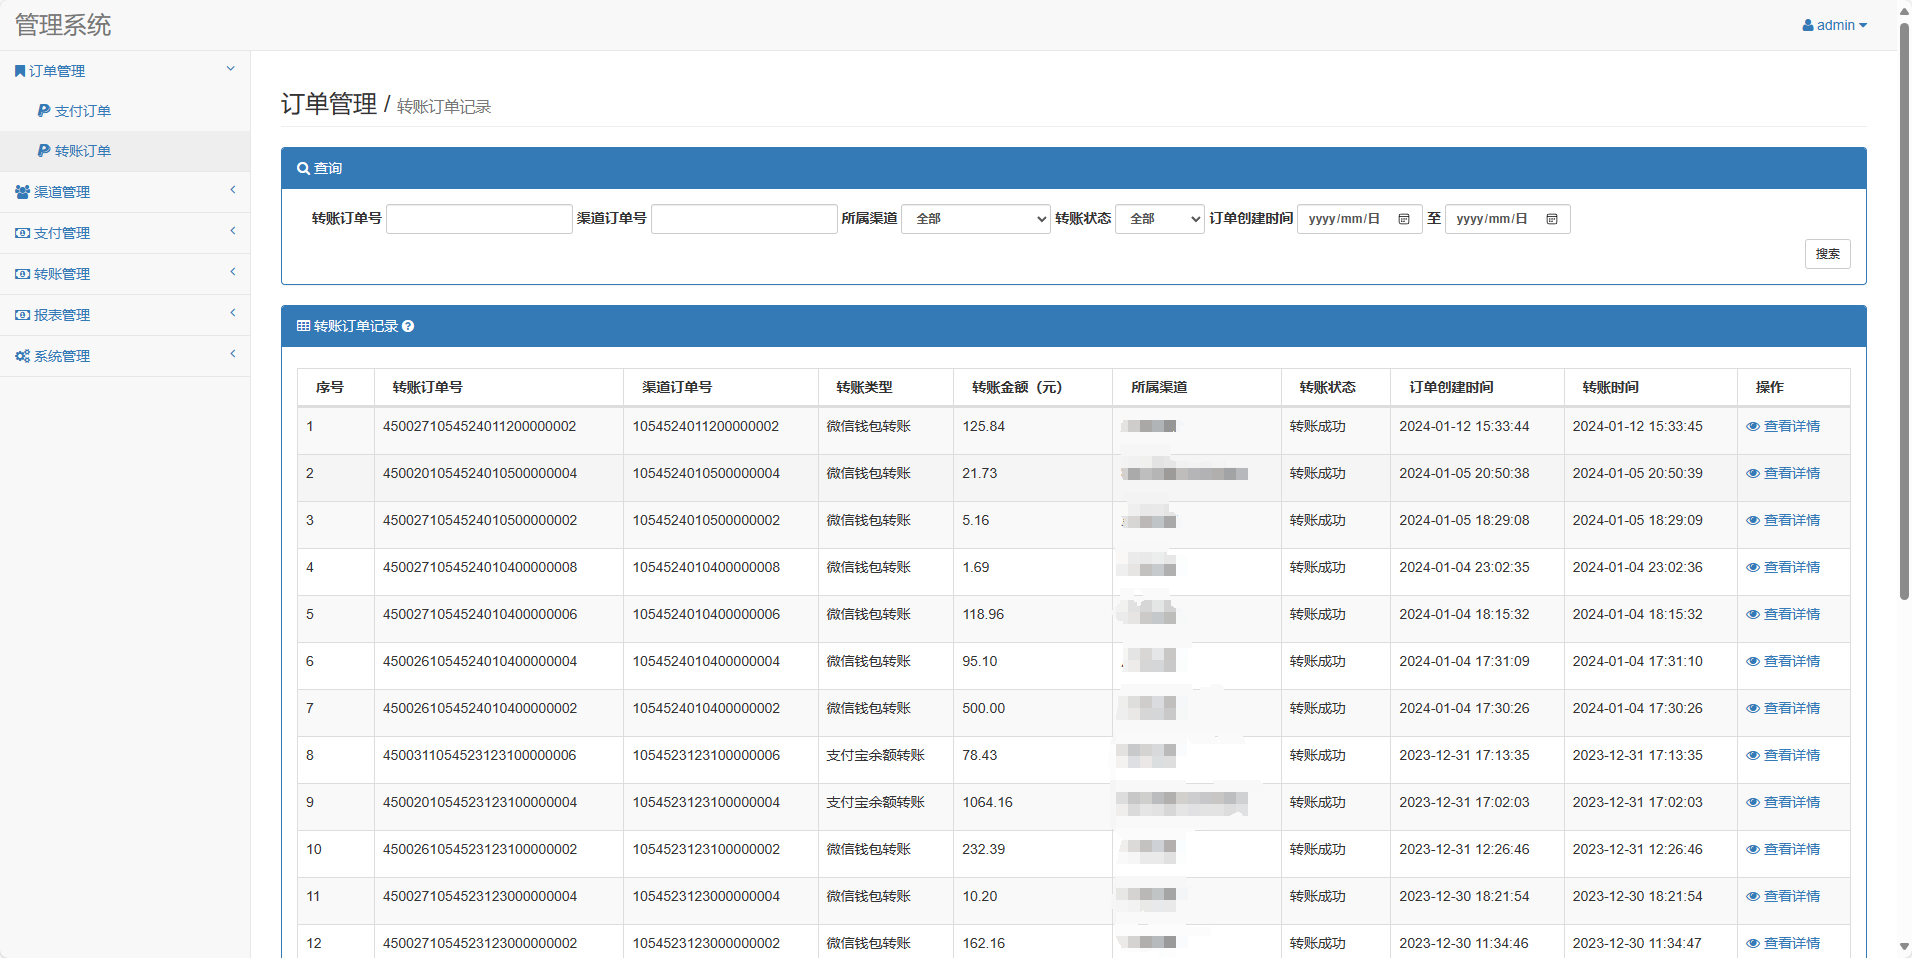Click the table icon in 转账订单记录 header
This screenshot has height=958, width=1912.
tap(303, 326)
